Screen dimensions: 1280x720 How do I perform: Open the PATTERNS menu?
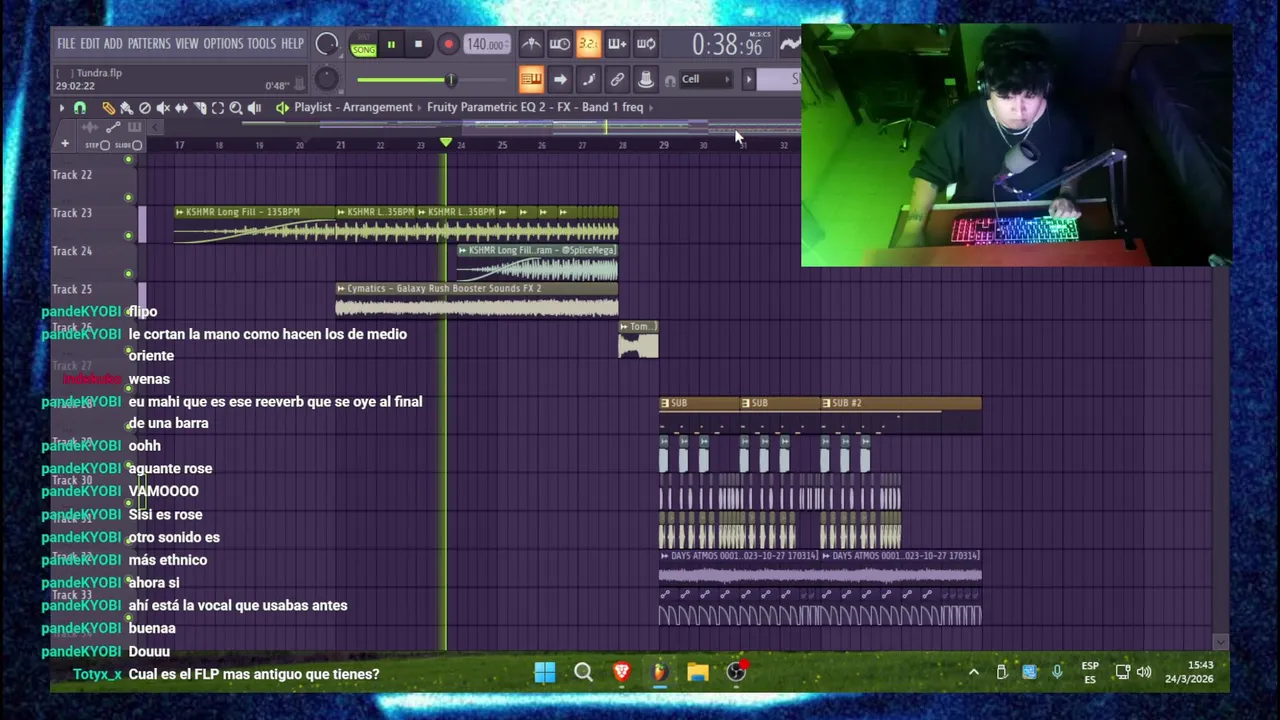(149, 44)
